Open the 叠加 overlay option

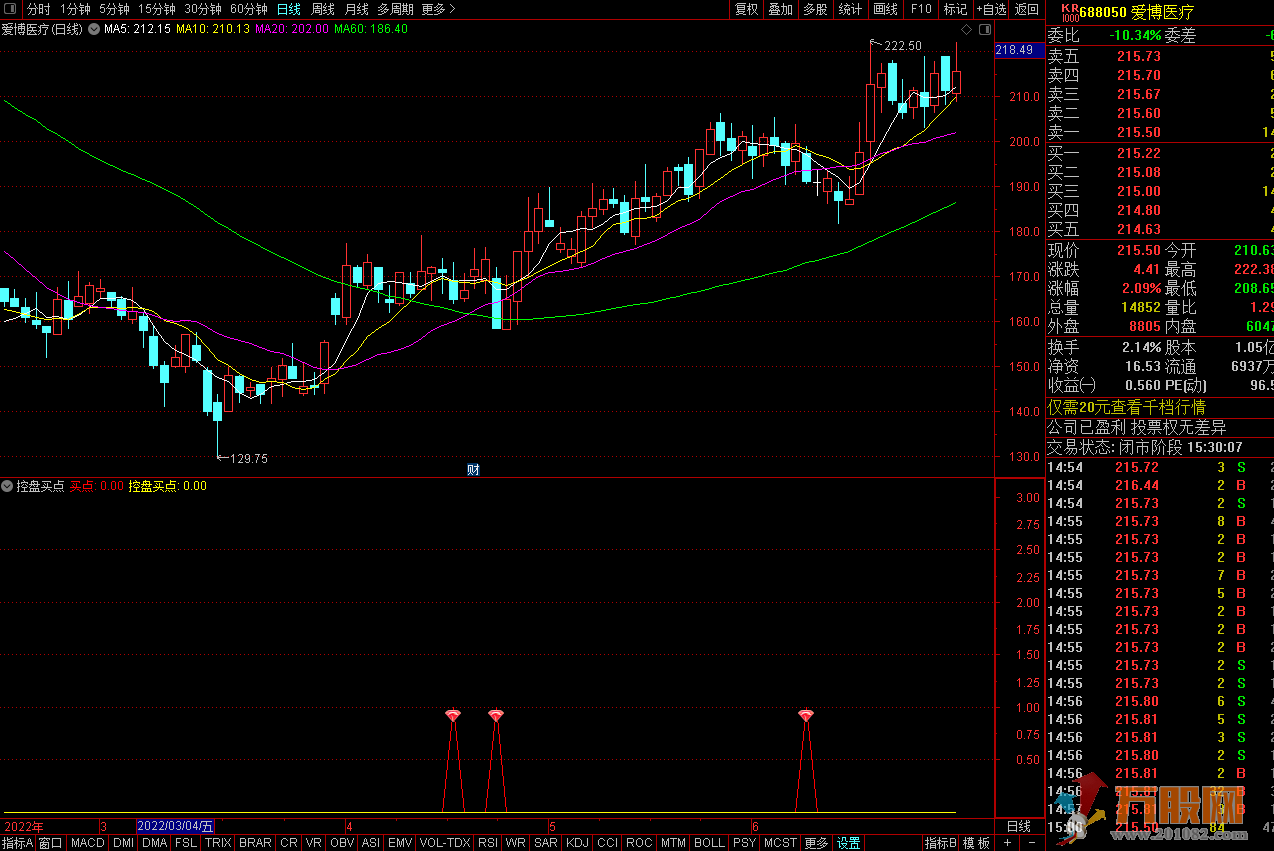click(781, 9)
